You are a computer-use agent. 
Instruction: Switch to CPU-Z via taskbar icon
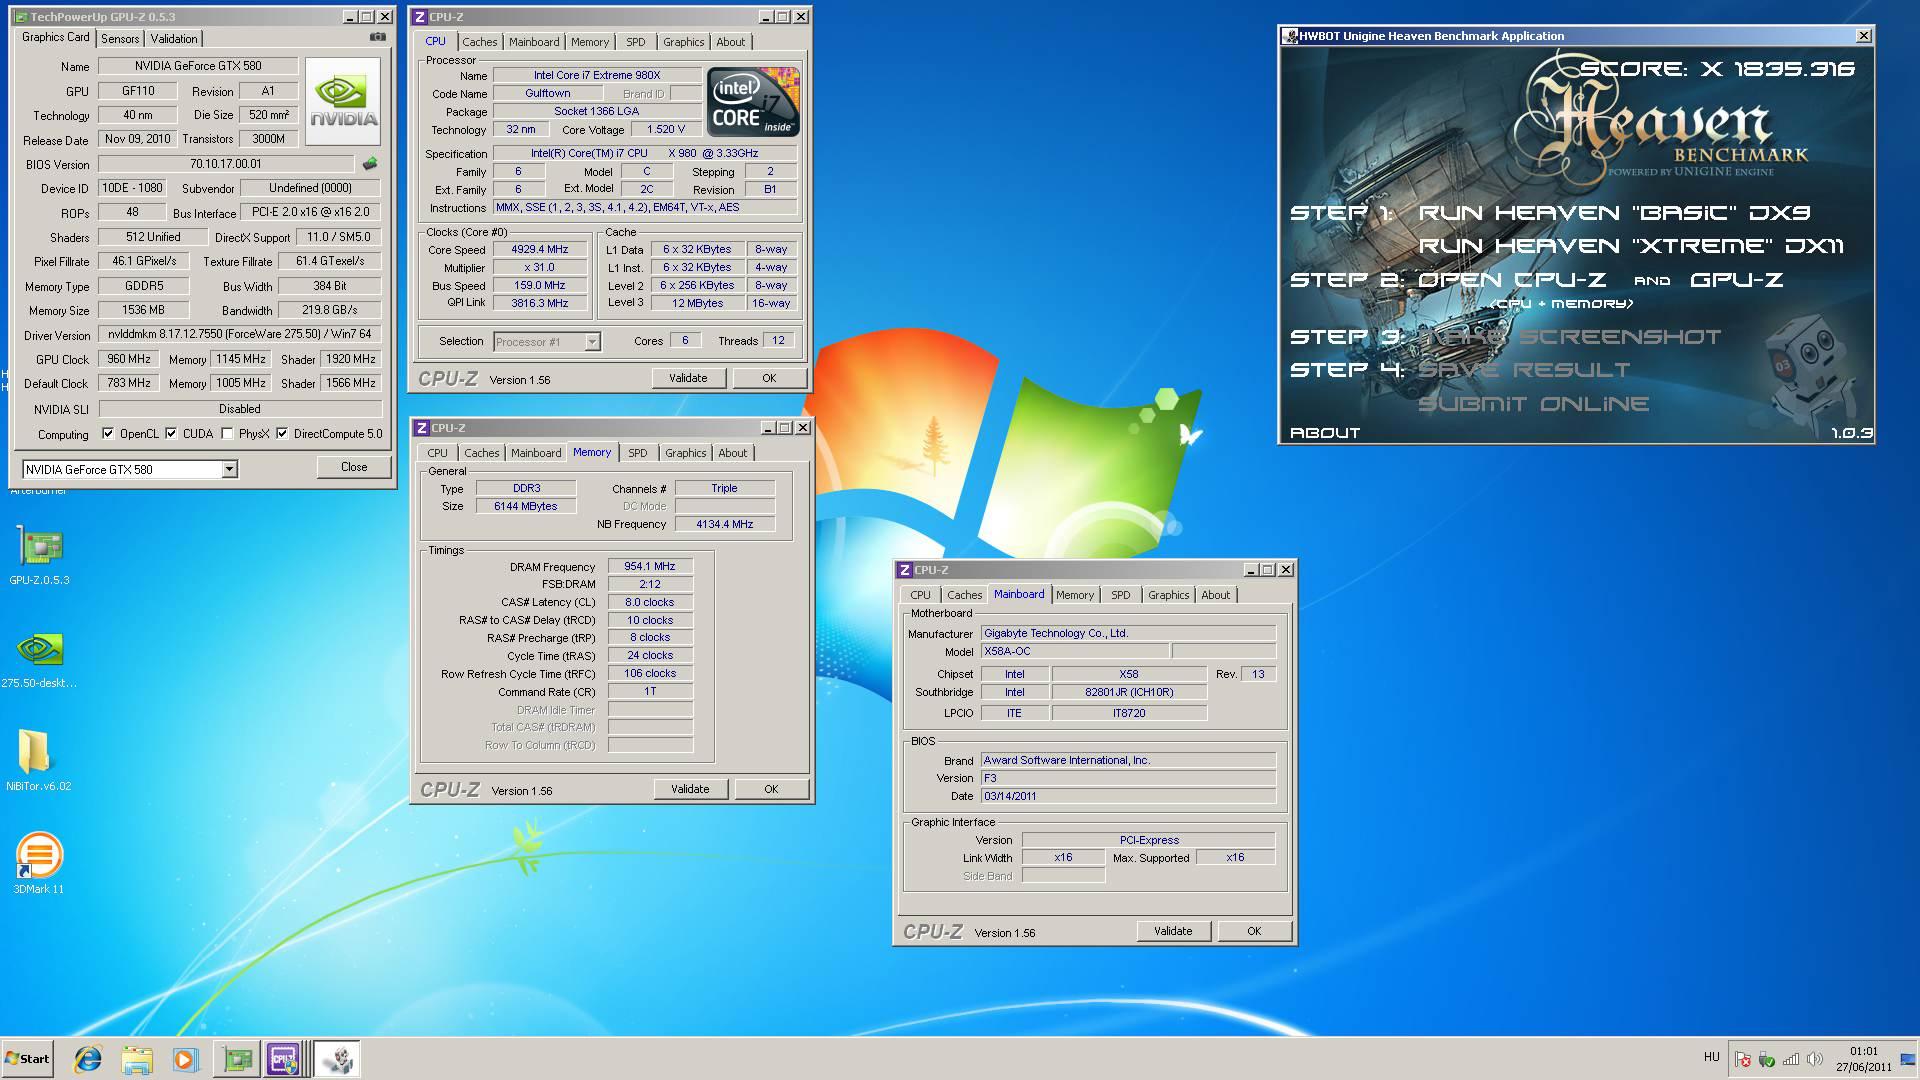tap(284, 1059)
